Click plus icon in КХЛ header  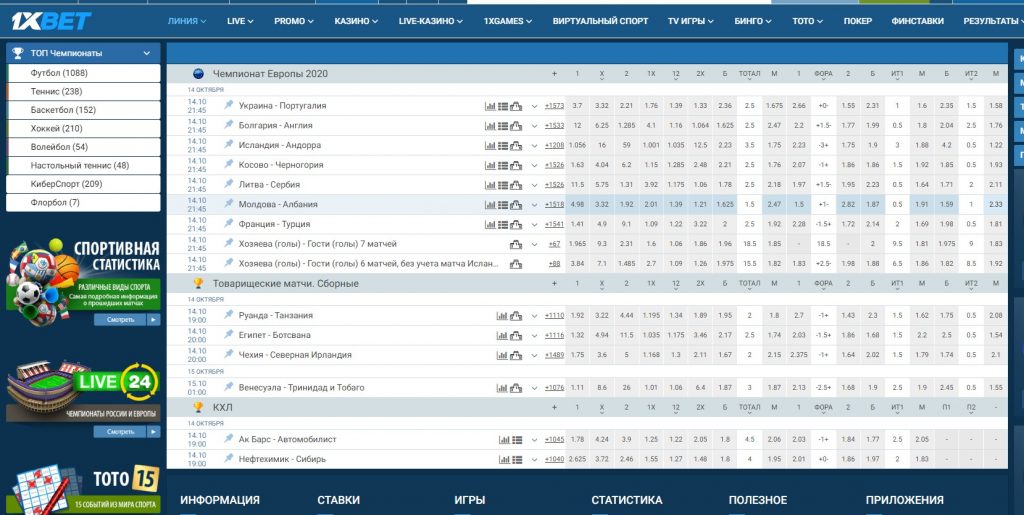point(554,407)
